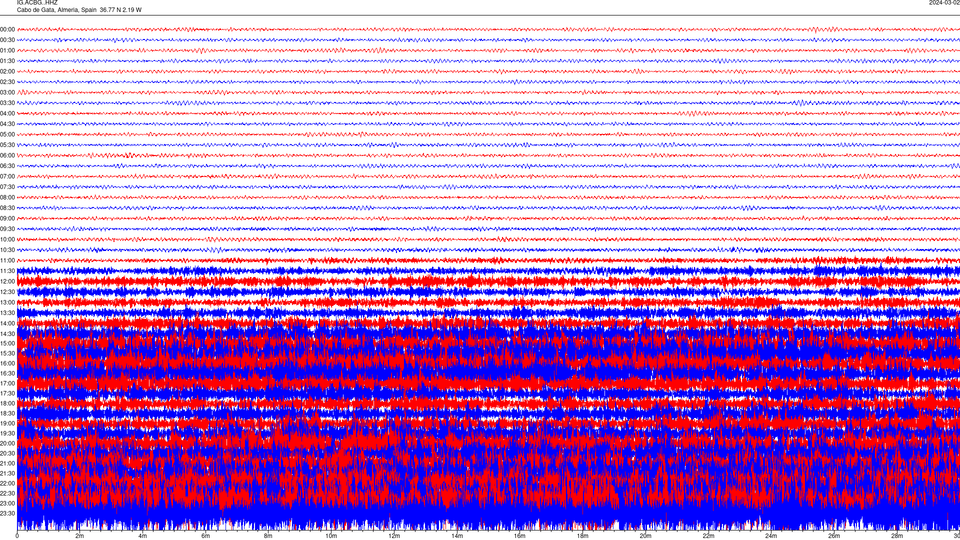This screenshot has width=960, height=540.
Task: Select the 00:00 time row label
Action: point(7,29)
